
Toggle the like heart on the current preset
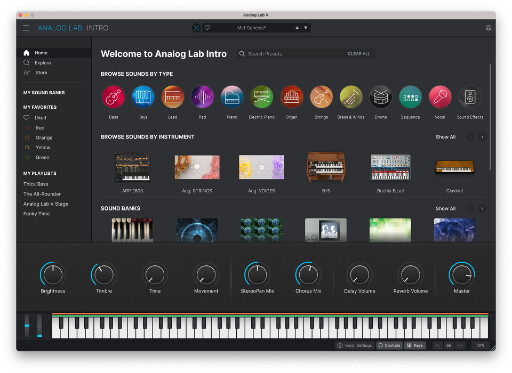(x=207, y=28)
